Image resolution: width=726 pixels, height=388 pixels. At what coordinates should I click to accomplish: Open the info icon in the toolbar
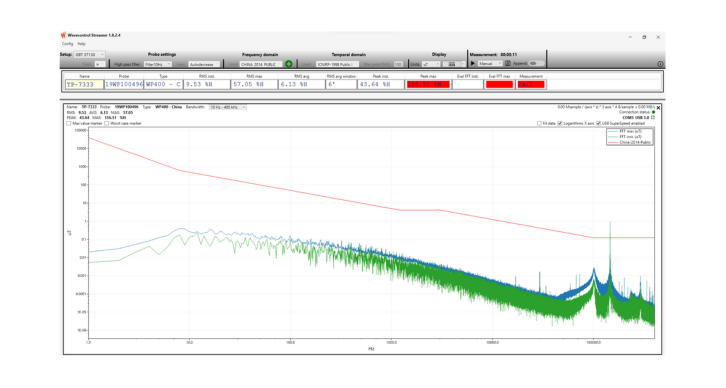(660, 64)
